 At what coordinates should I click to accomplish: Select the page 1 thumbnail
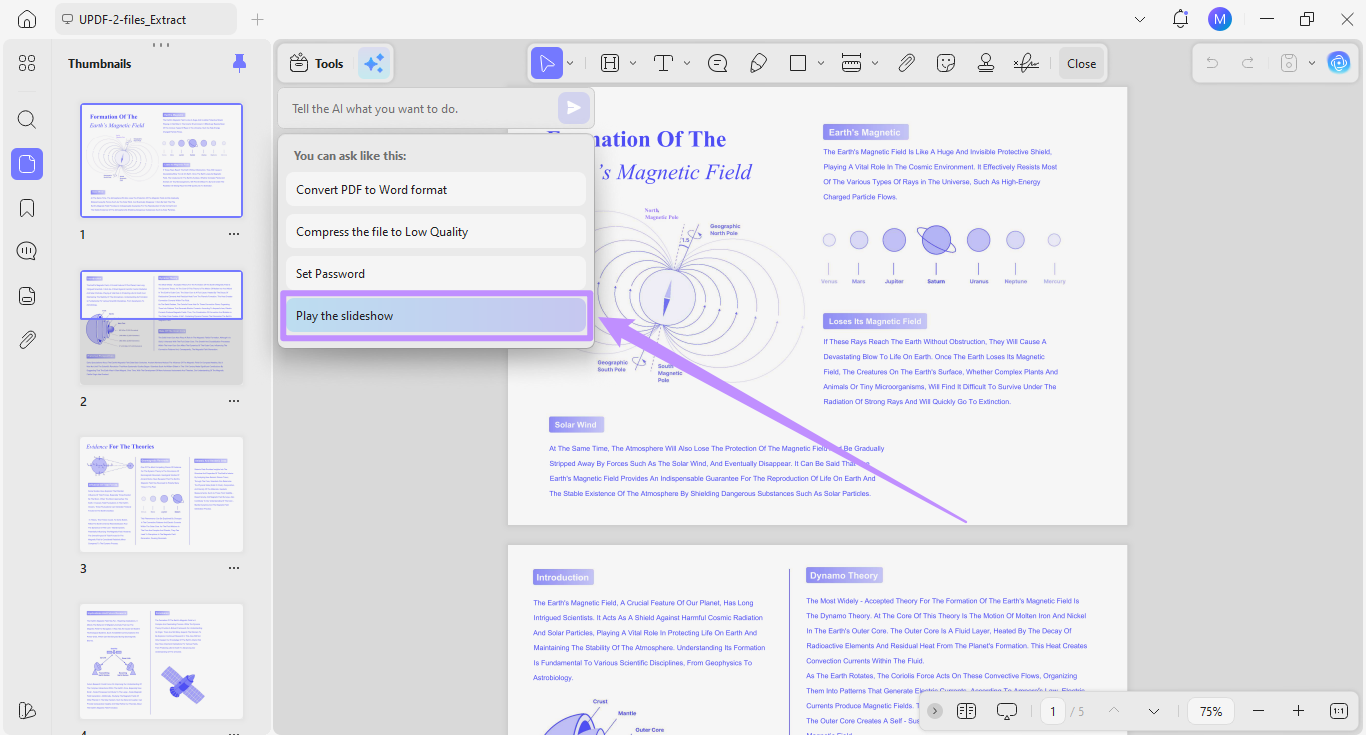[161, 161]
